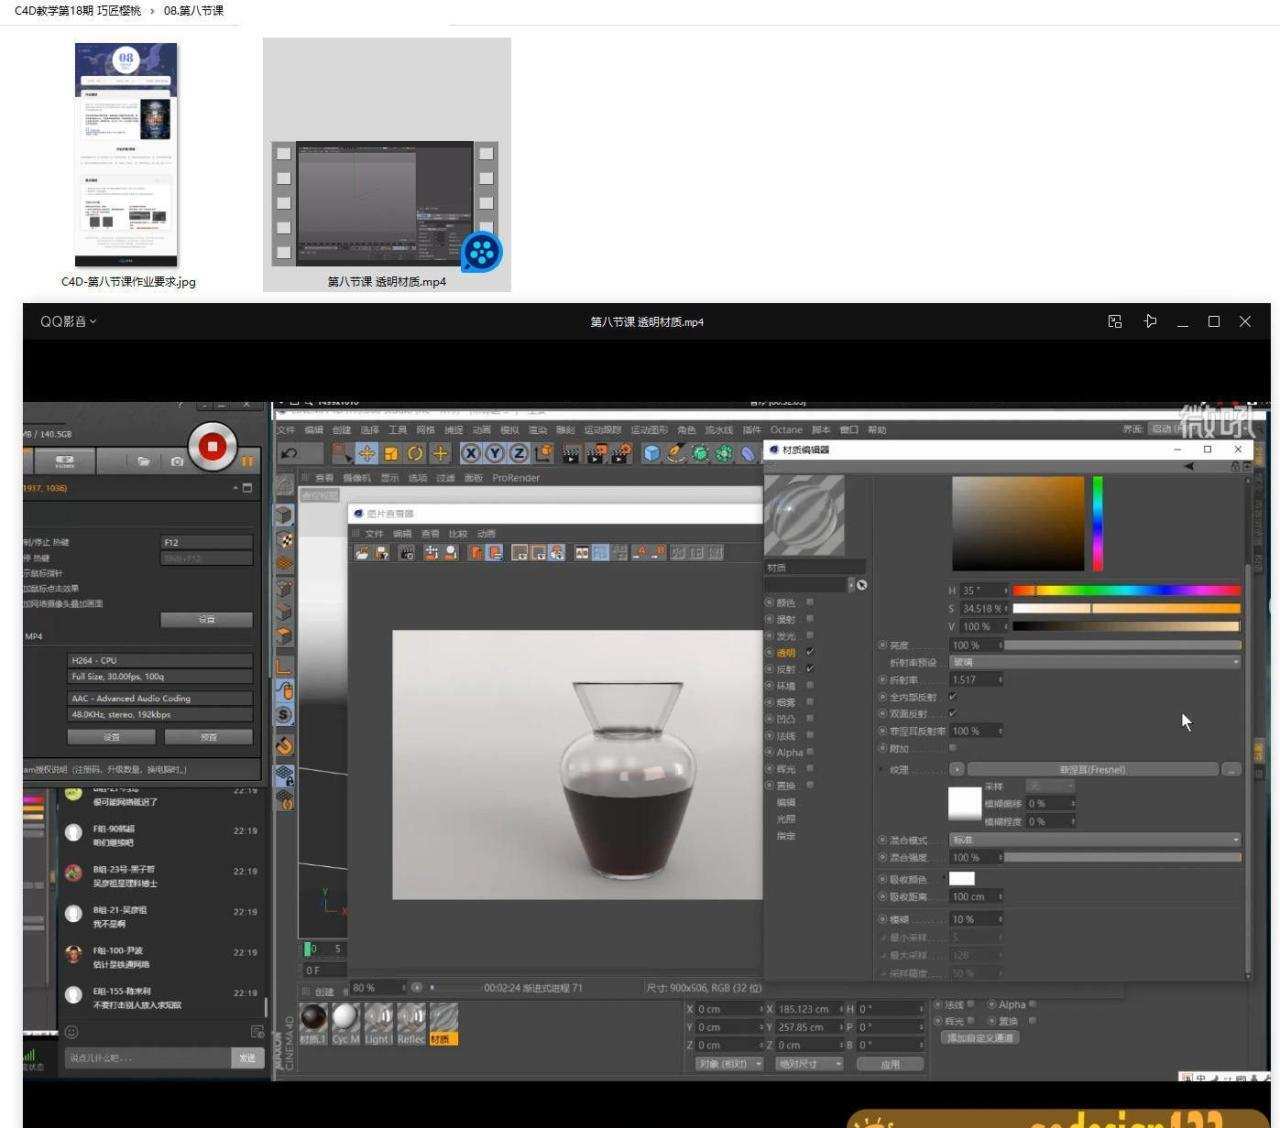The height and width of the screenshot is (1128, 1280).
Task: Open 混合模式 dropdown showing 标准
Action: pyautogui.click(x=1095, y=840)
